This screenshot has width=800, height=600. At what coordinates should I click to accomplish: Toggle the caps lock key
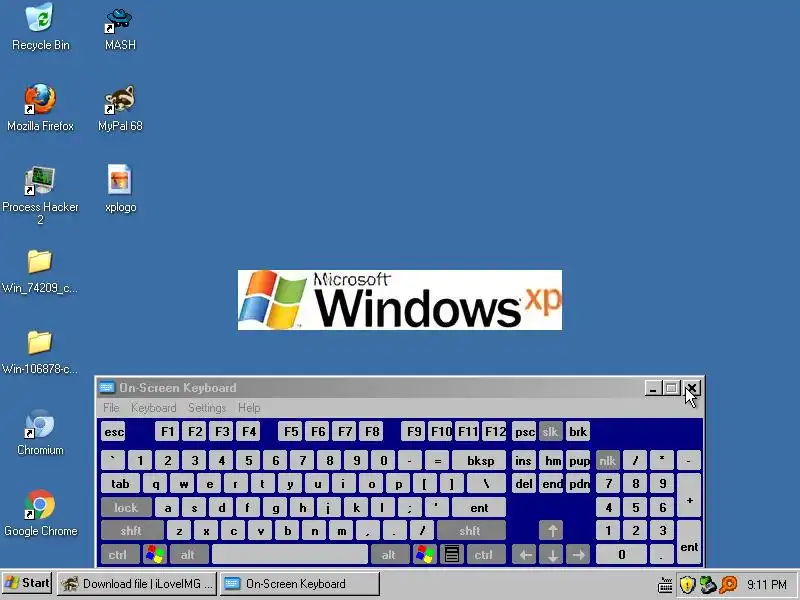click(127, 507)
